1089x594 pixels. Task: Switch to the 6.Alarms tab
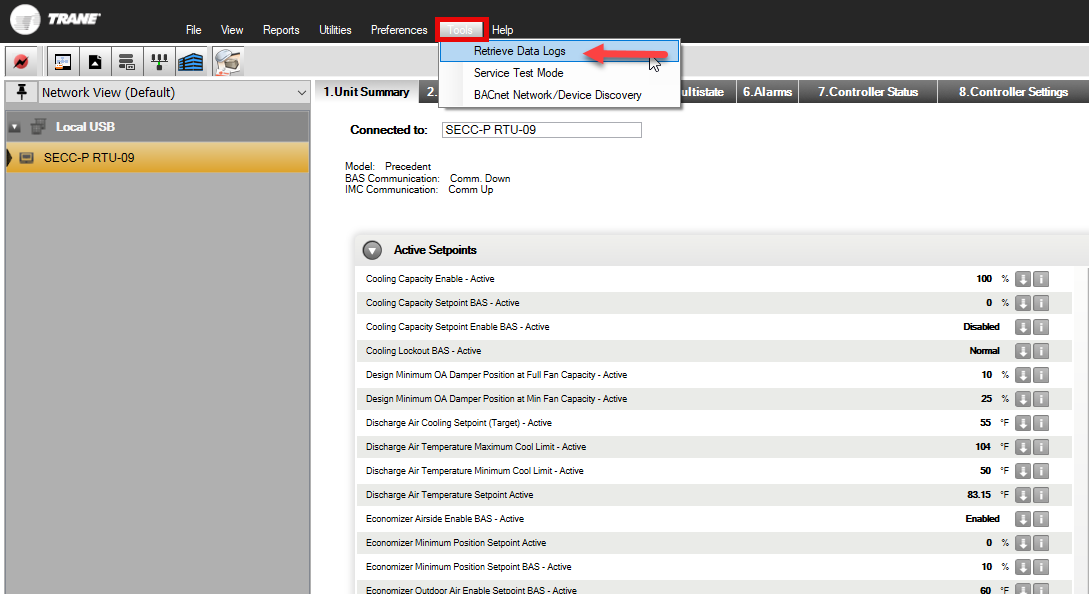[x=767, y=92]
